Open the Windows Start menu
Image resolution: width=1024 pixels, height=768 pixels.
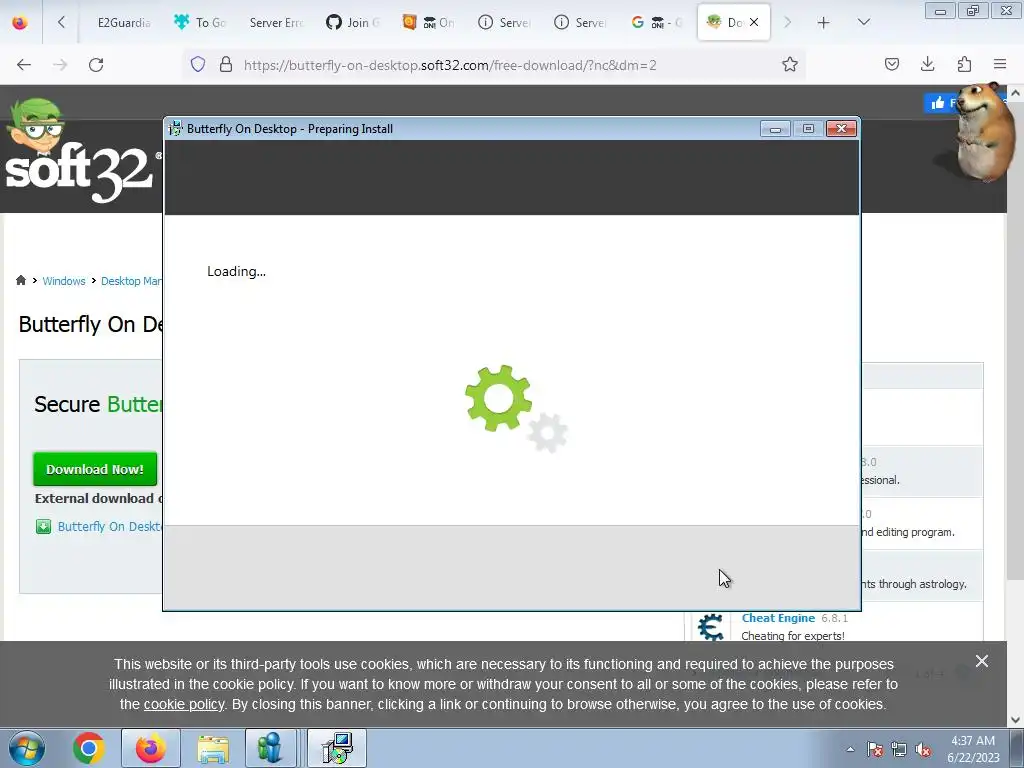coord(27,748)
